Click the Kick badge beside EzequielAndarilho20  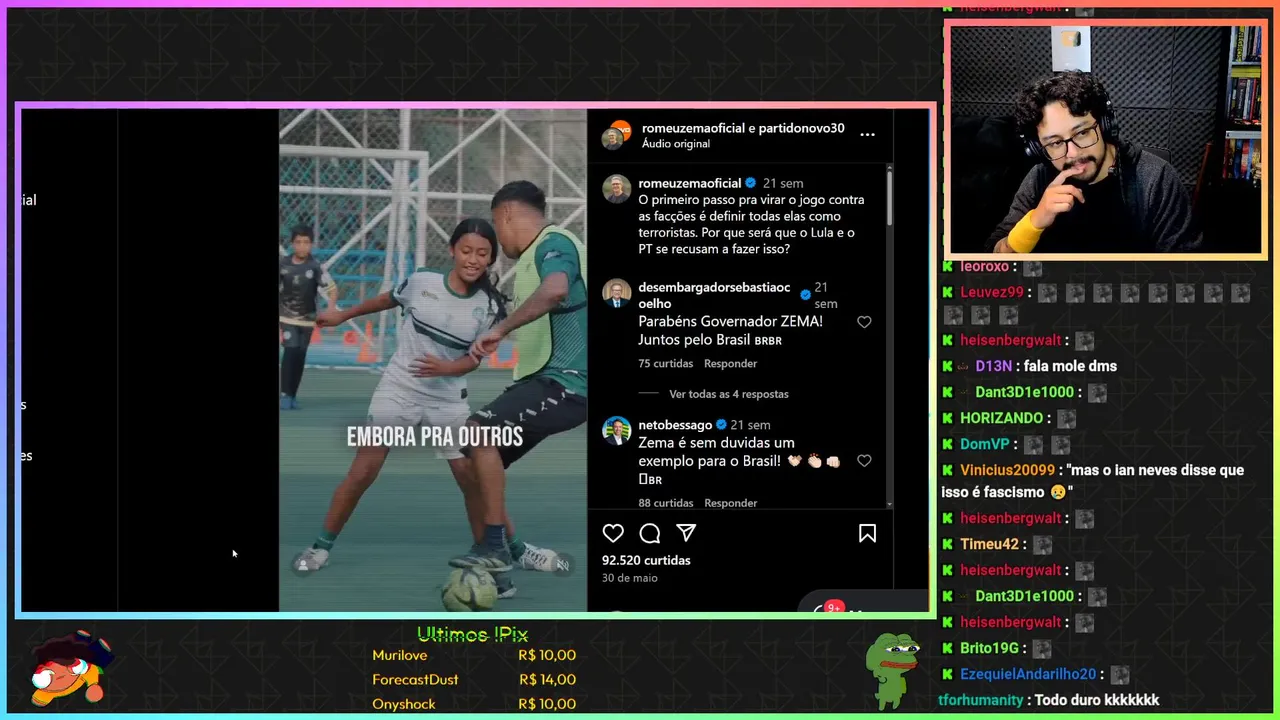coord(947,674)
